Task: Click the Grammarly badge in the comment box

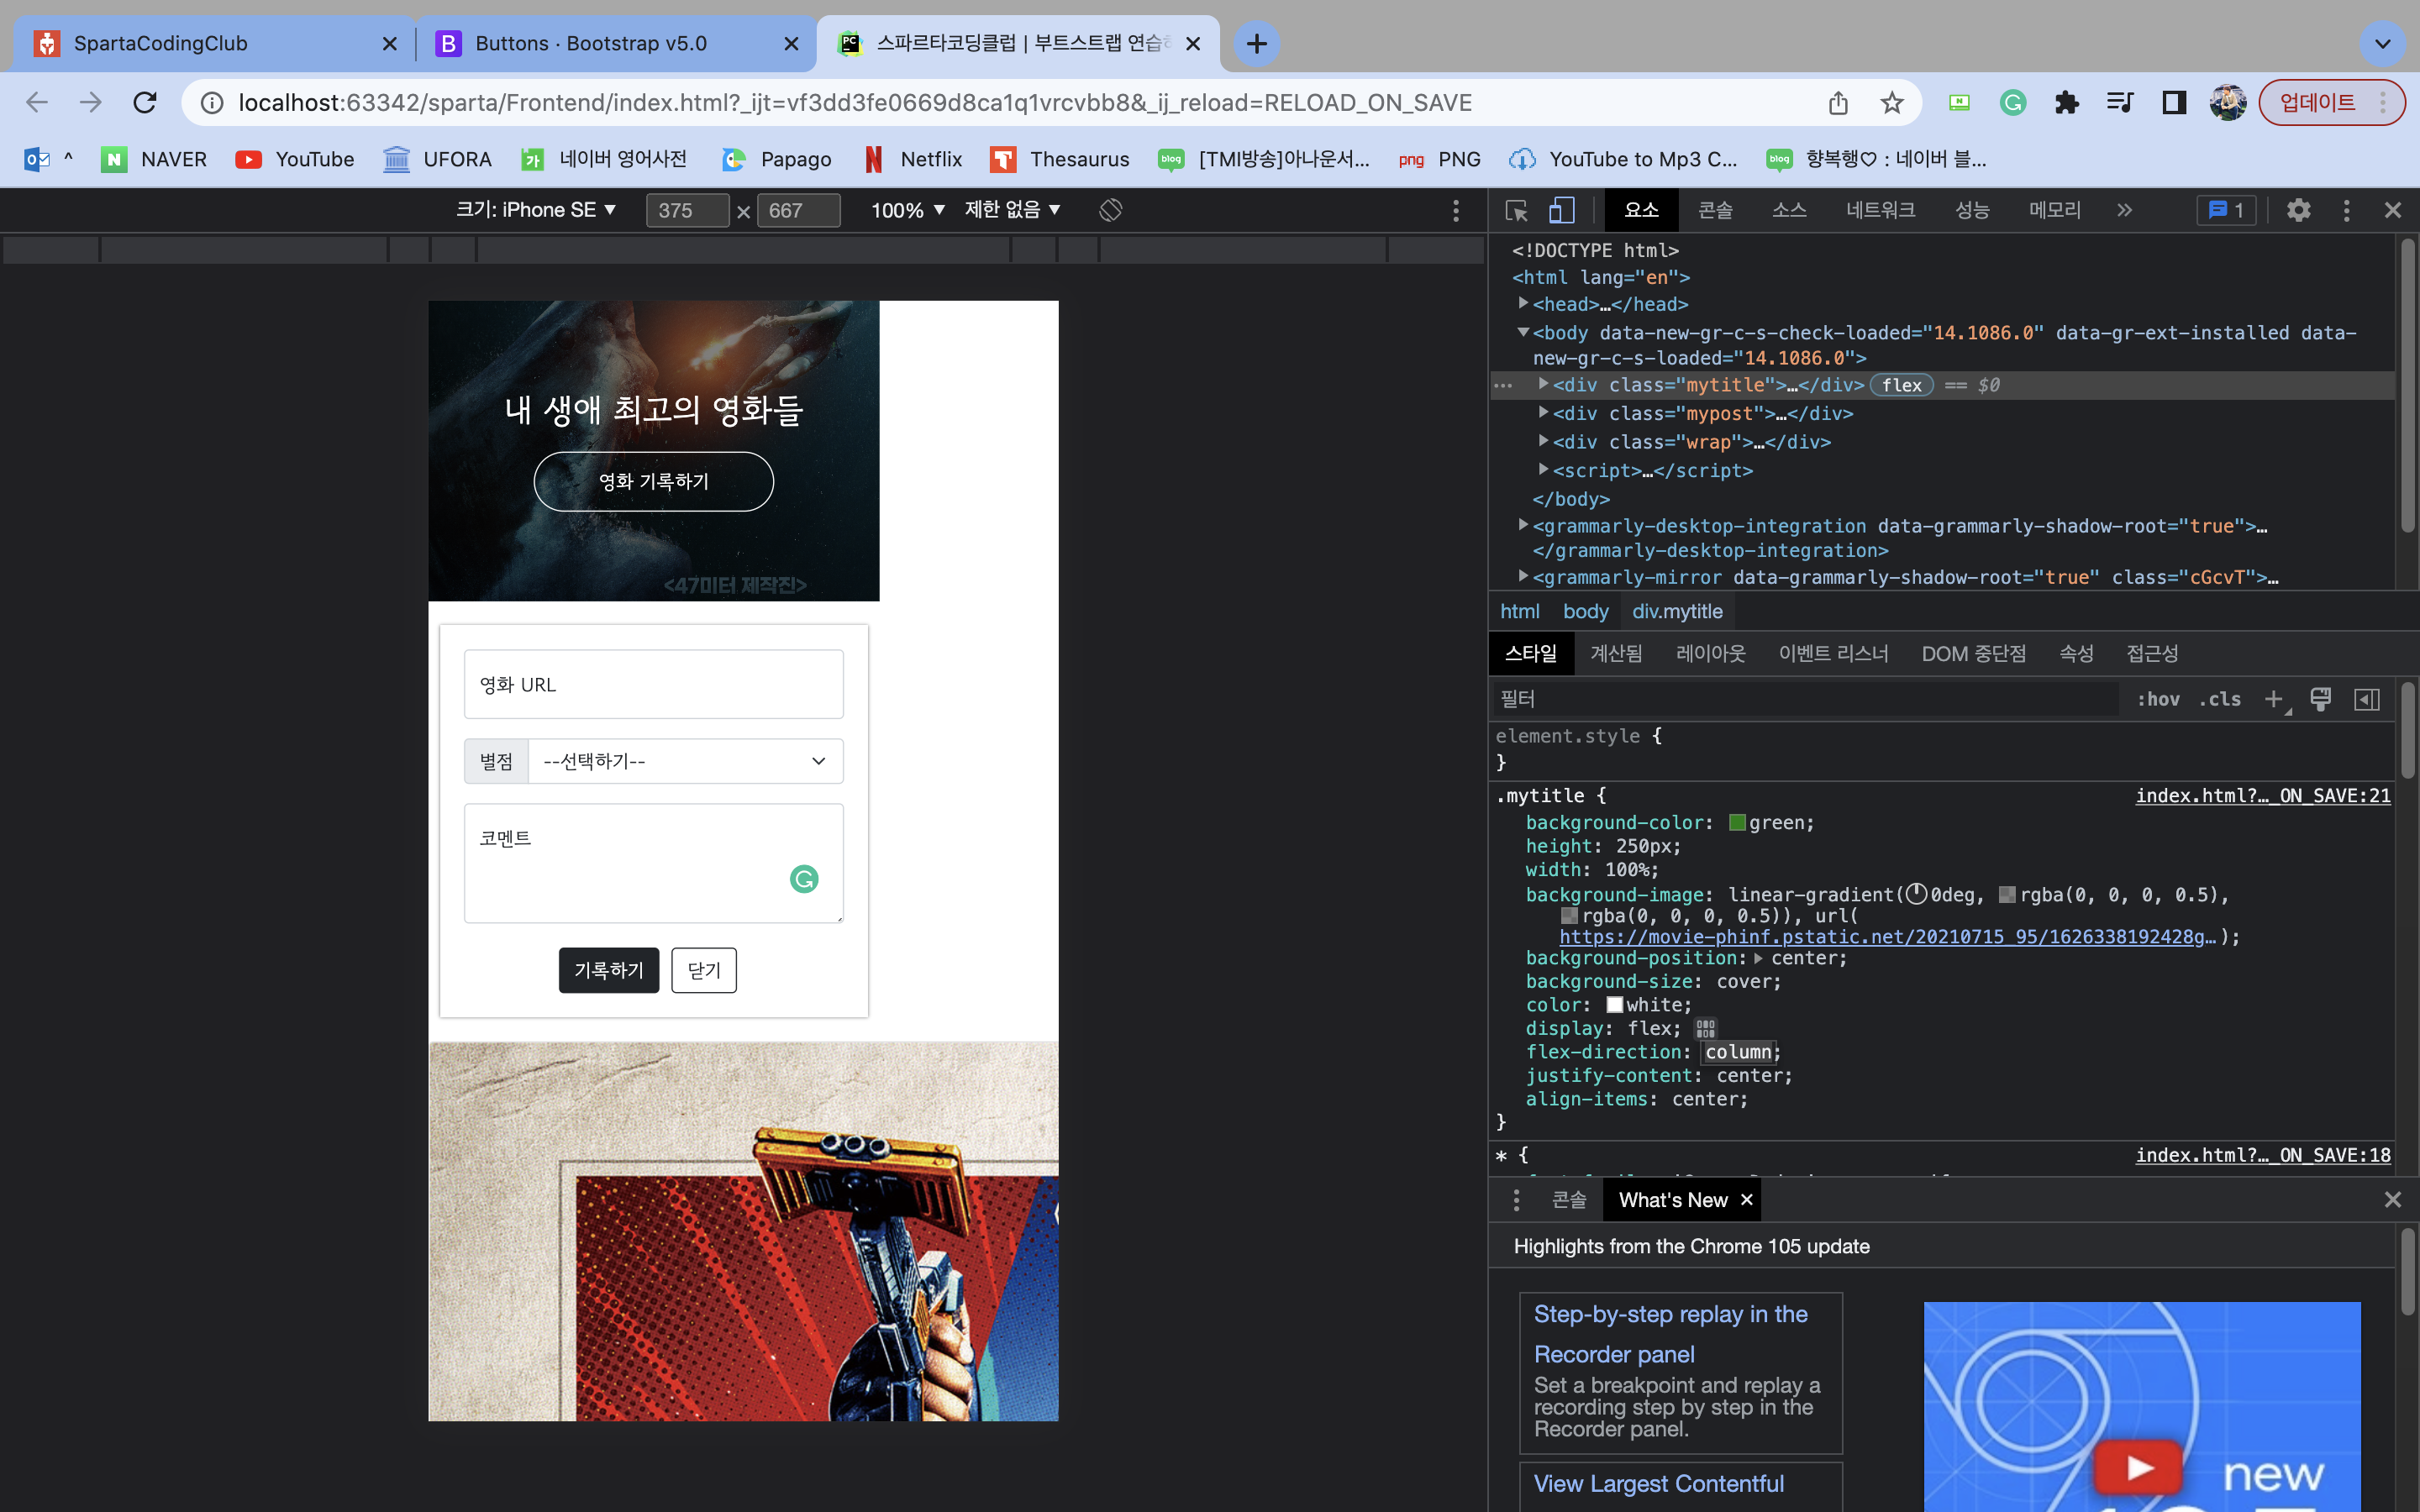Action: 804,879
